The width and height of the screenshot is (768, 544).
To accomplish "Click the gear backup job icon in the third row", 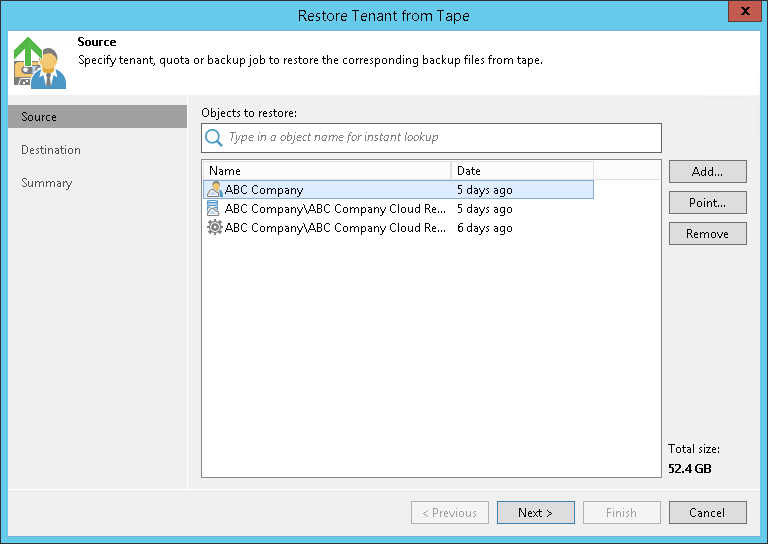I will tap(214, 228).
